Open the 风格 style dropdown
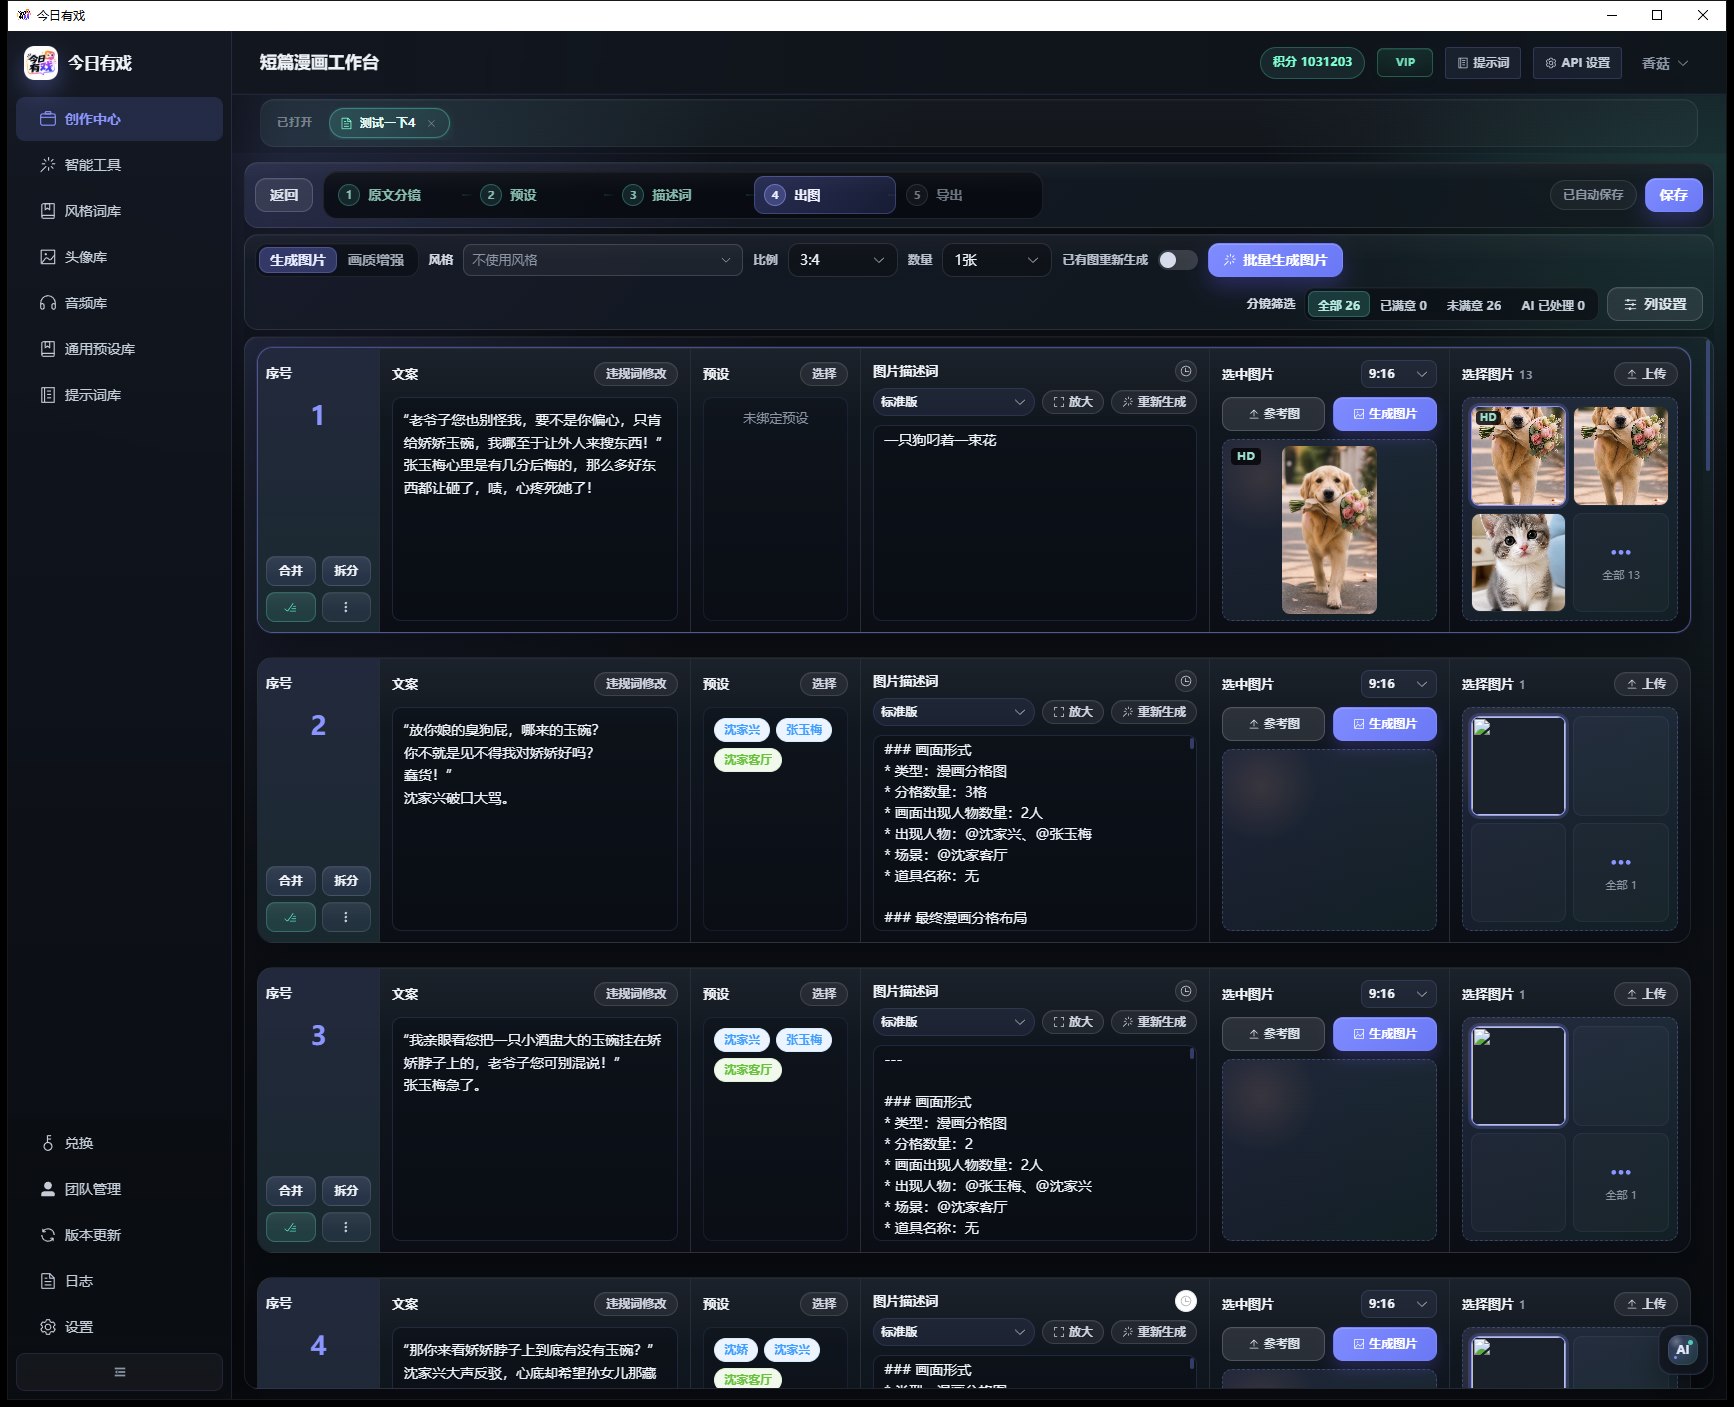The image size is (1734, 1407). tap(602, 260)
